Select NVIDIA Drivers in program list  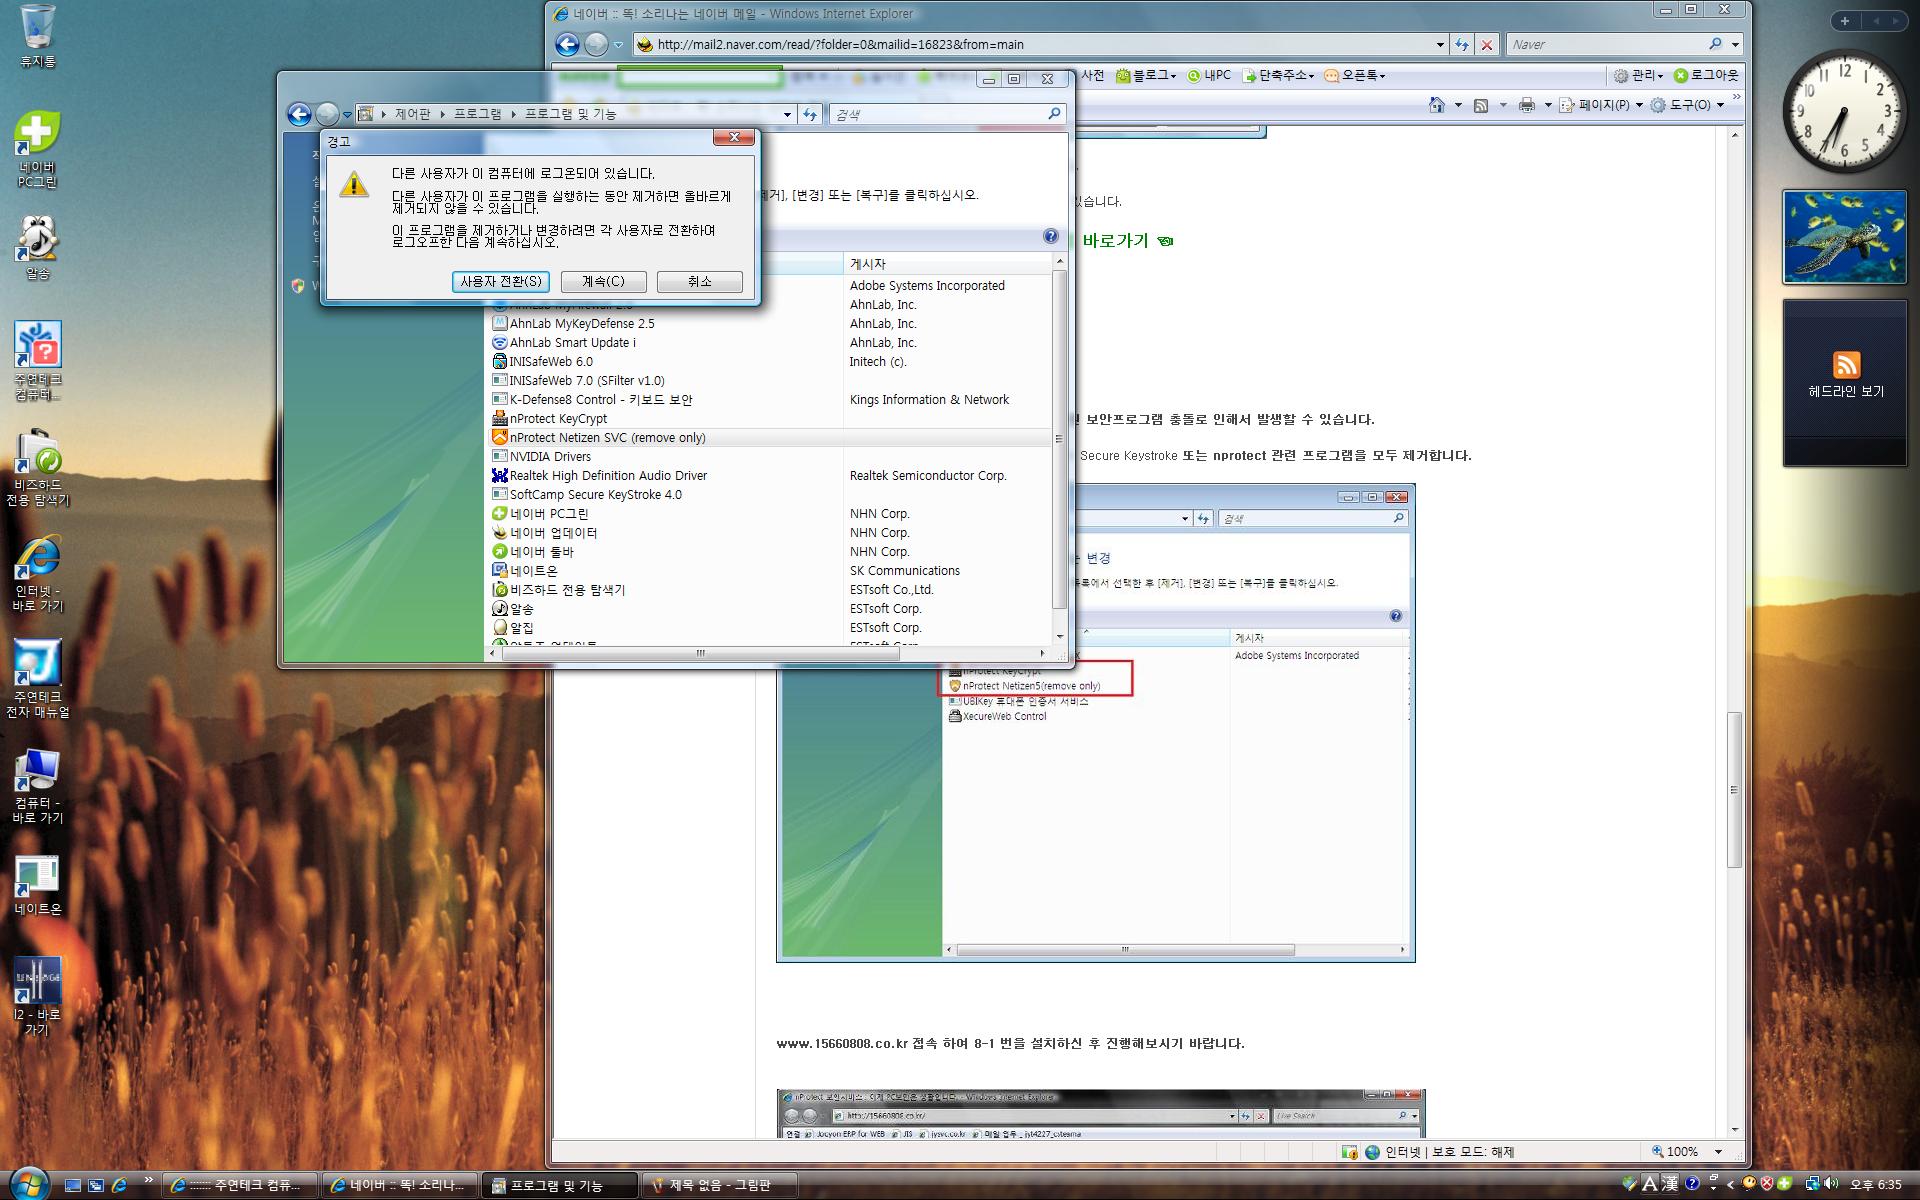tap(769, 457)
